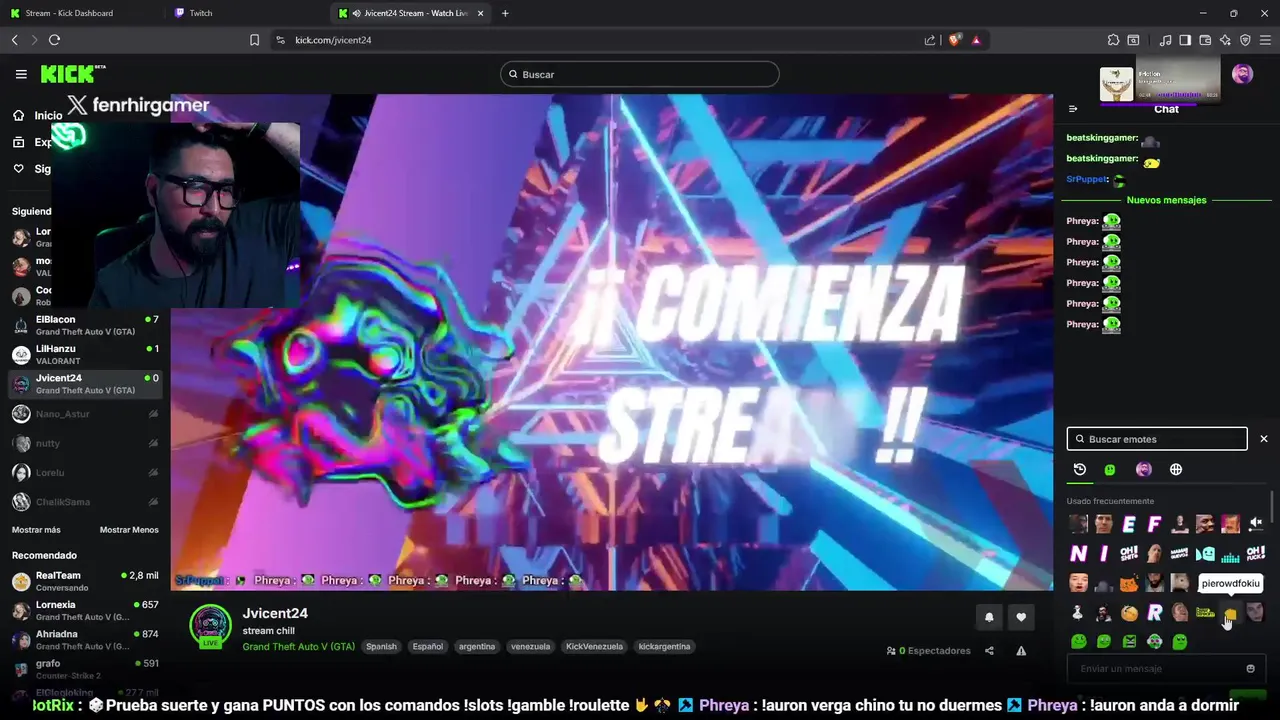Go back in browser history
The height and width of the screenshot is (720, 1280).
[14, 40]
